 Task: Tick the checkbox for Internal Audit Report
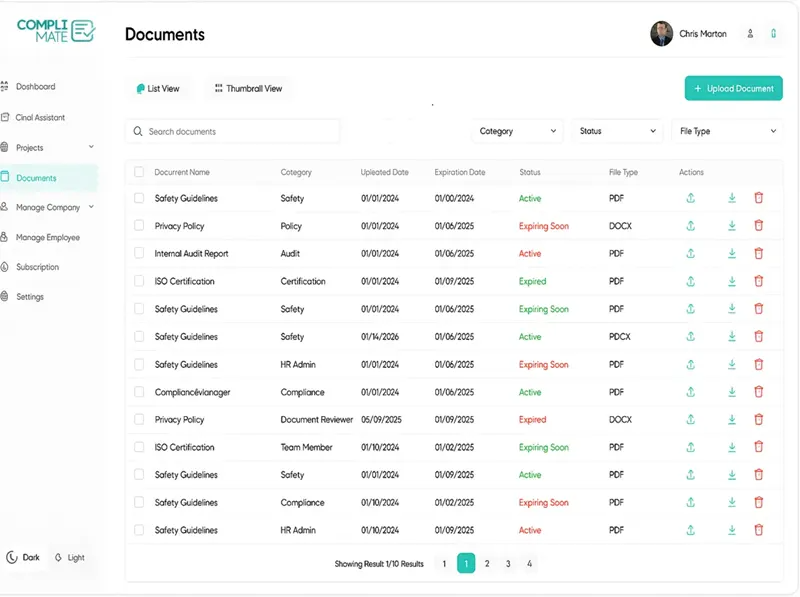[x=139, y=253]
